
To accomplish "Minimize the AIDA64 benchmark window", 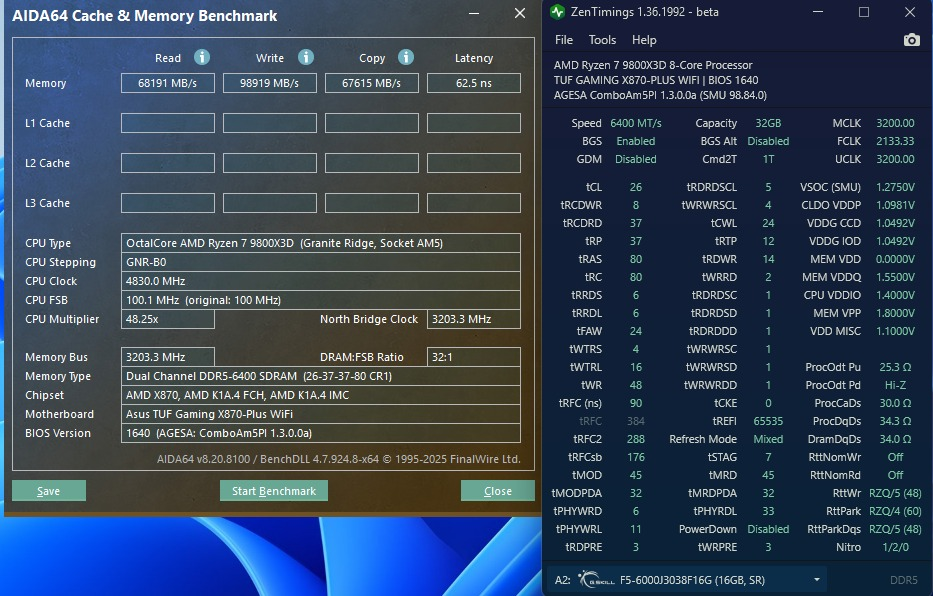I will pyautogui.click(x=474, y=13).
